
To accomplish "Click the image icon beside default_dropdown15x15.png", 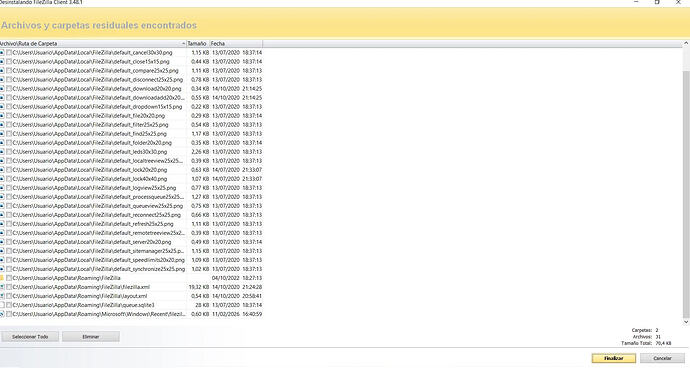I will pos(2,107).
